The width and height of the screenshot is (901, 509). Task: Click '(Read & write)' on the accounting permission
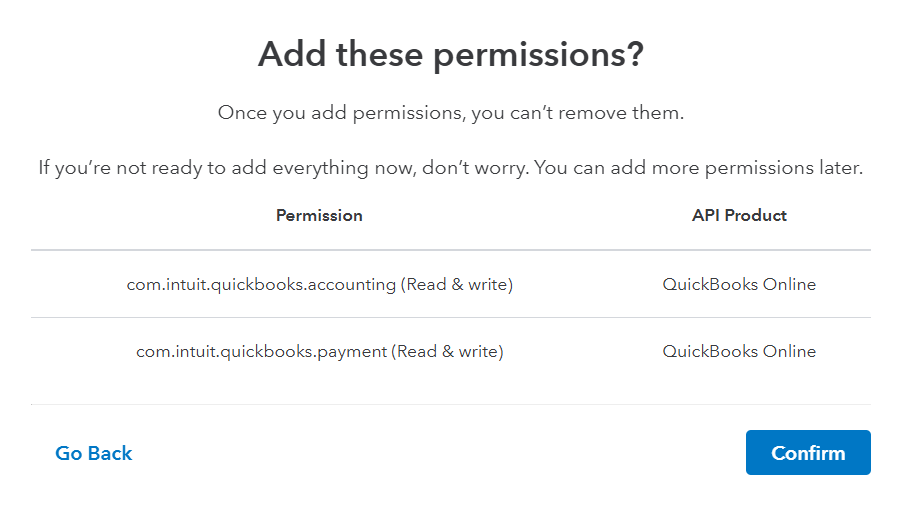457,284
